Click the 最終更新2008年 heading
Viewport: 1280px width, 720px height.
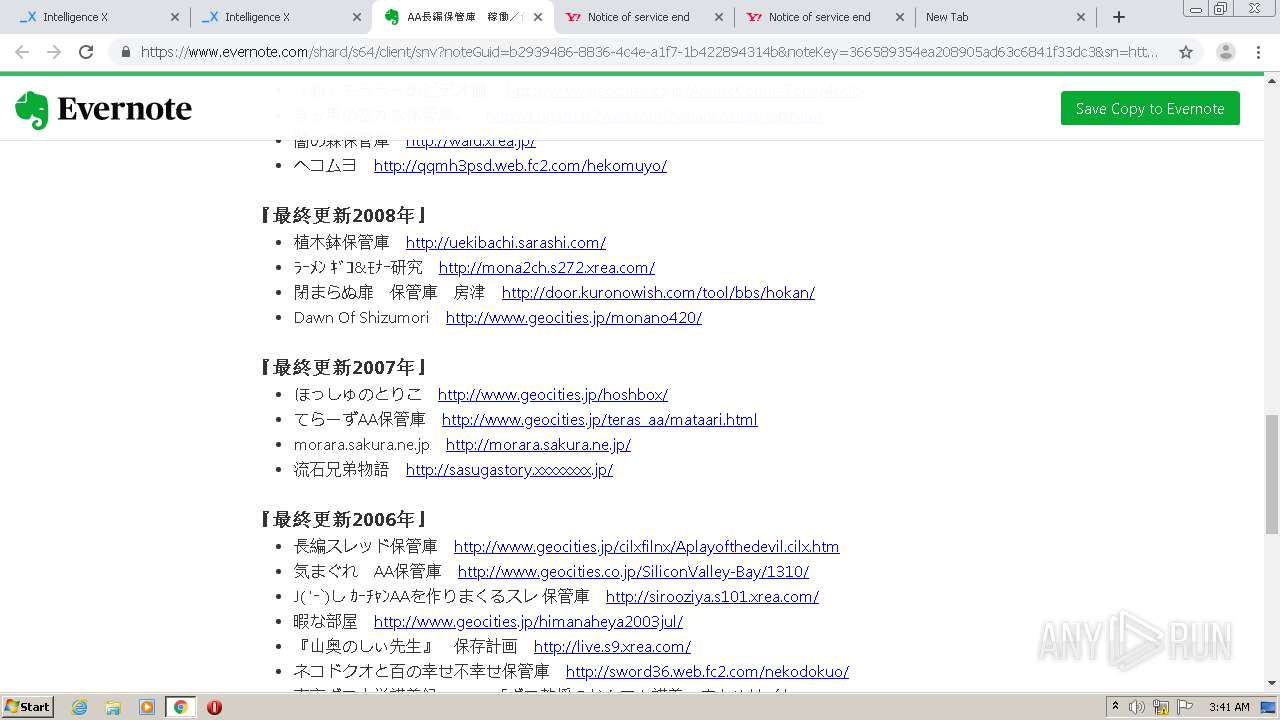coord(344,215)
